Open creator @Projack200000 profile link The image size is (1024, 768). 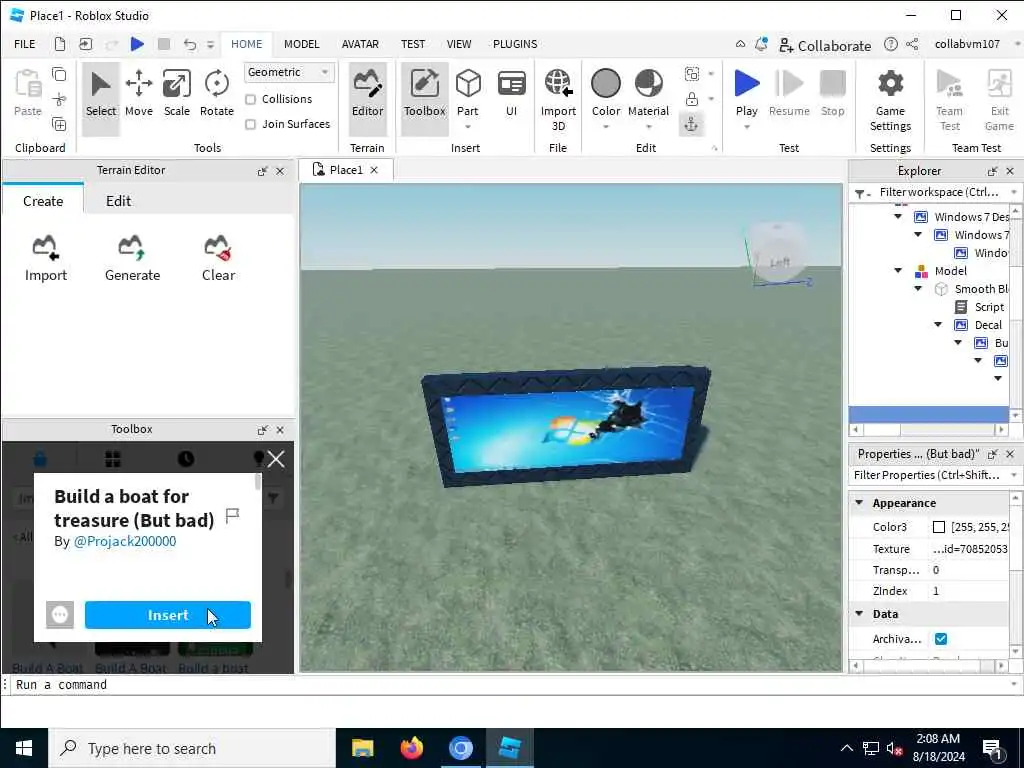click(x=125, y=541)
